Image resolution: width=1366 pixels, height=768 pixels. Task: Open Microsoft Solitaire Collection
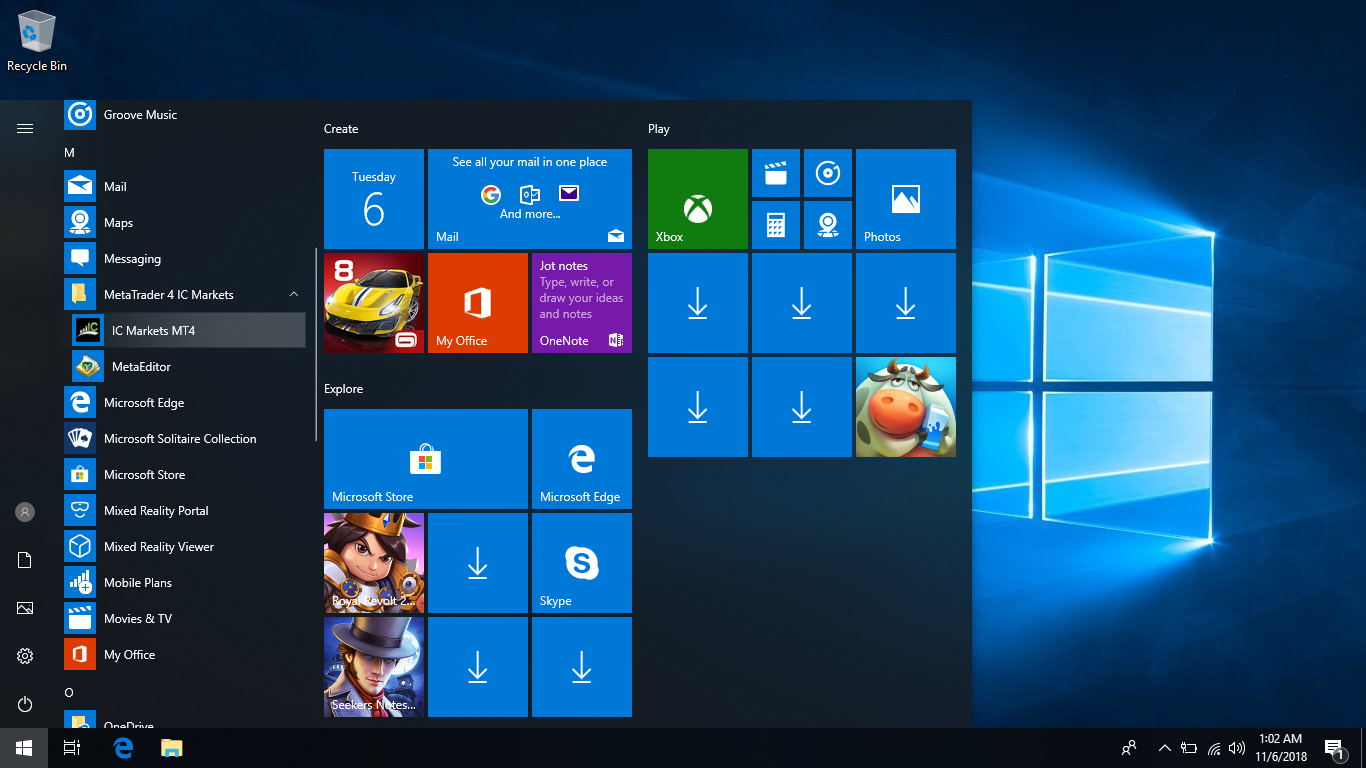click(185, 439)
